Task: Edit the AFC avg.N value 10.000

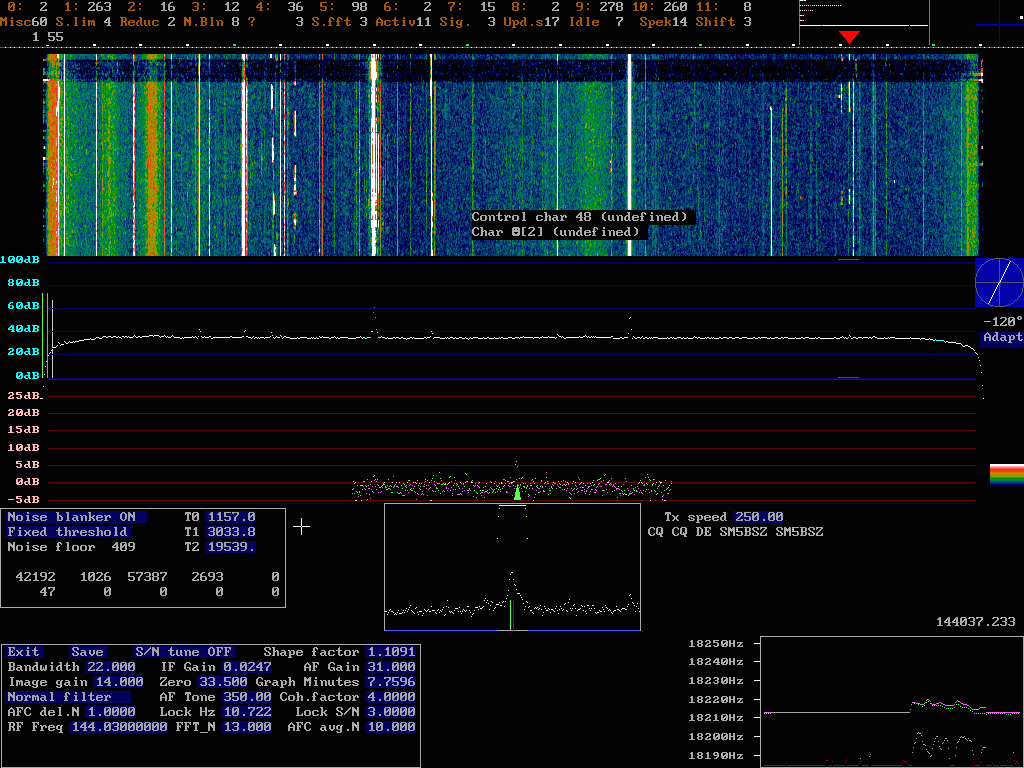Action: coord(391,727)
